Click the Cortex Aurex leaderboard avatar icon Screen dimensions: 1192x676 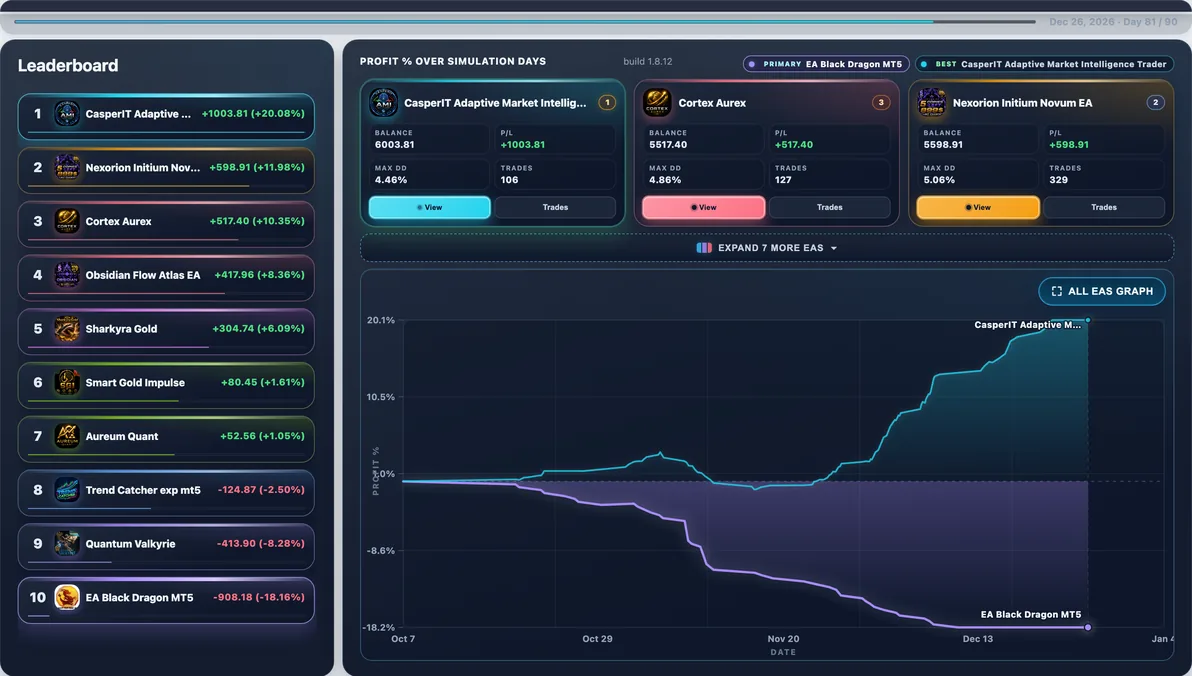pos(67,221)
